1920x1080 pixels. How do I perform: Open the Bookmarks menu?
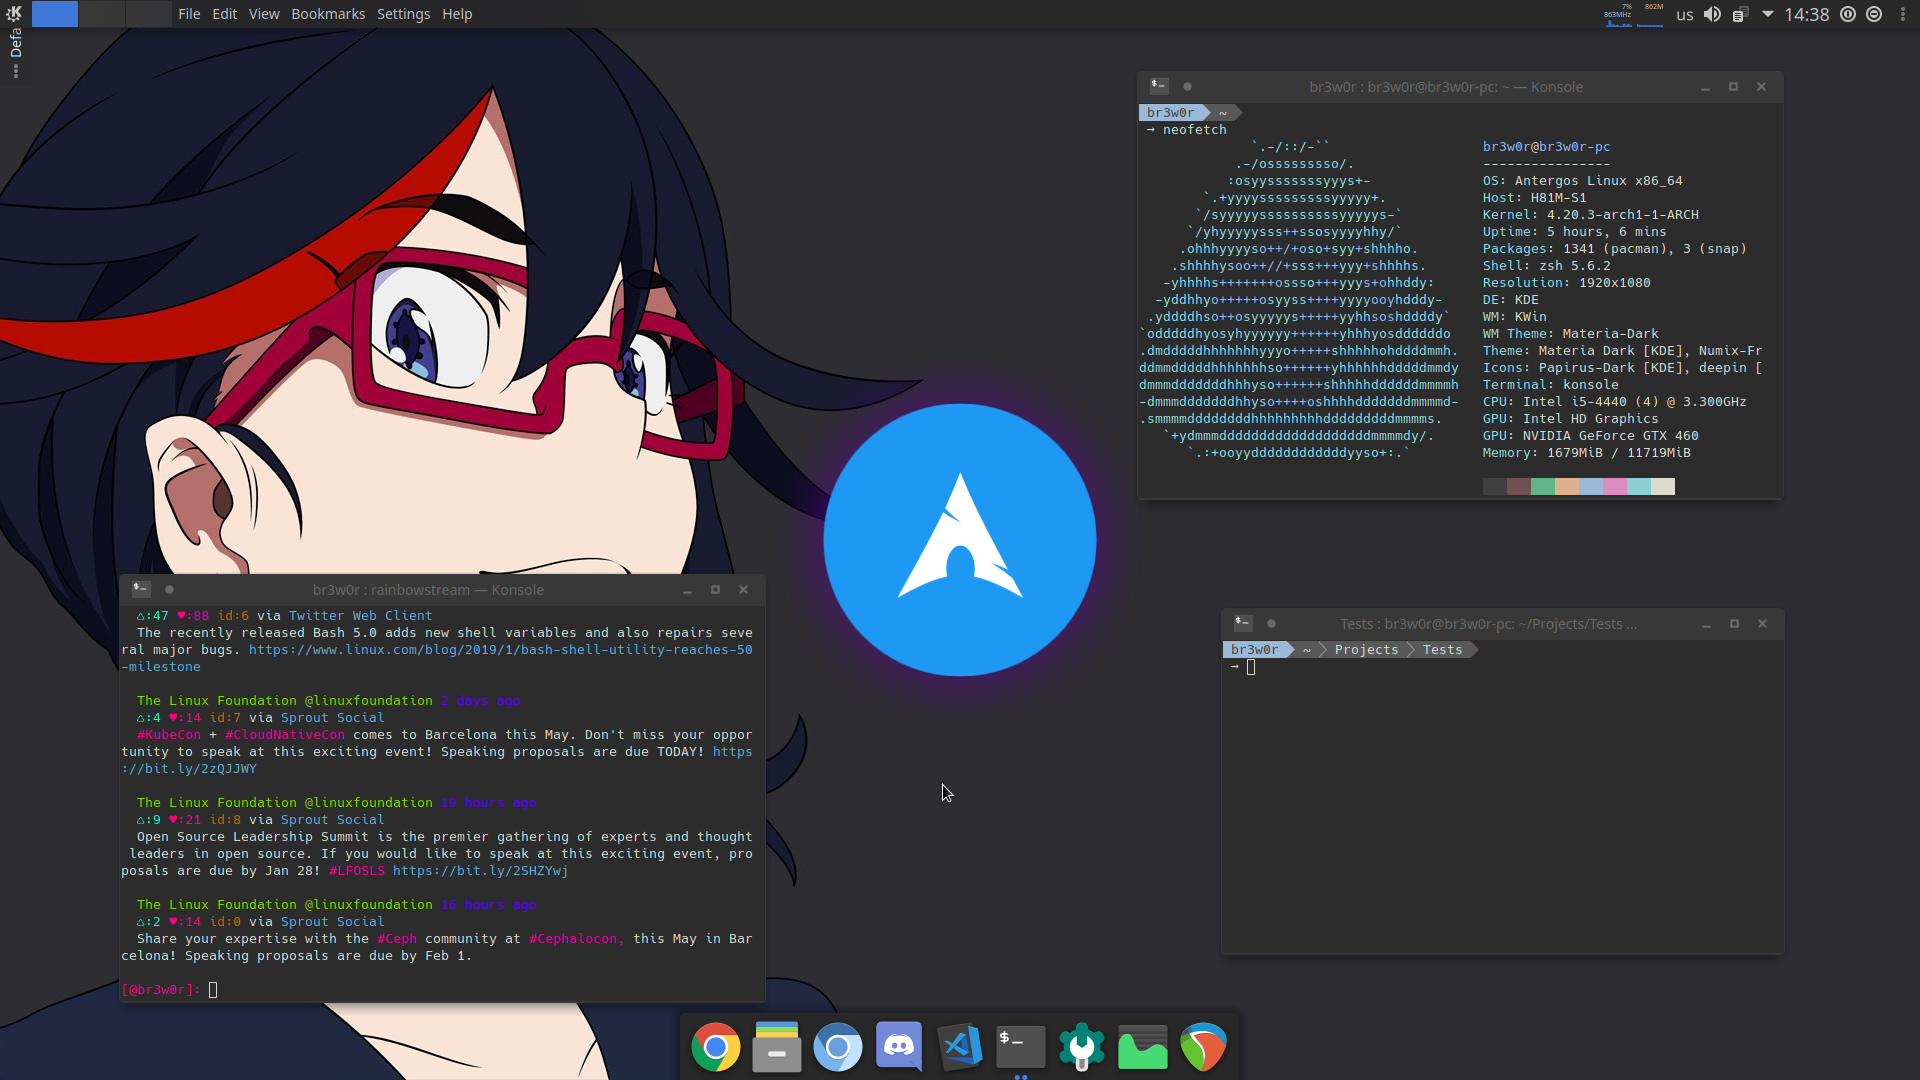pyautogui.click(x=328, y=14)
